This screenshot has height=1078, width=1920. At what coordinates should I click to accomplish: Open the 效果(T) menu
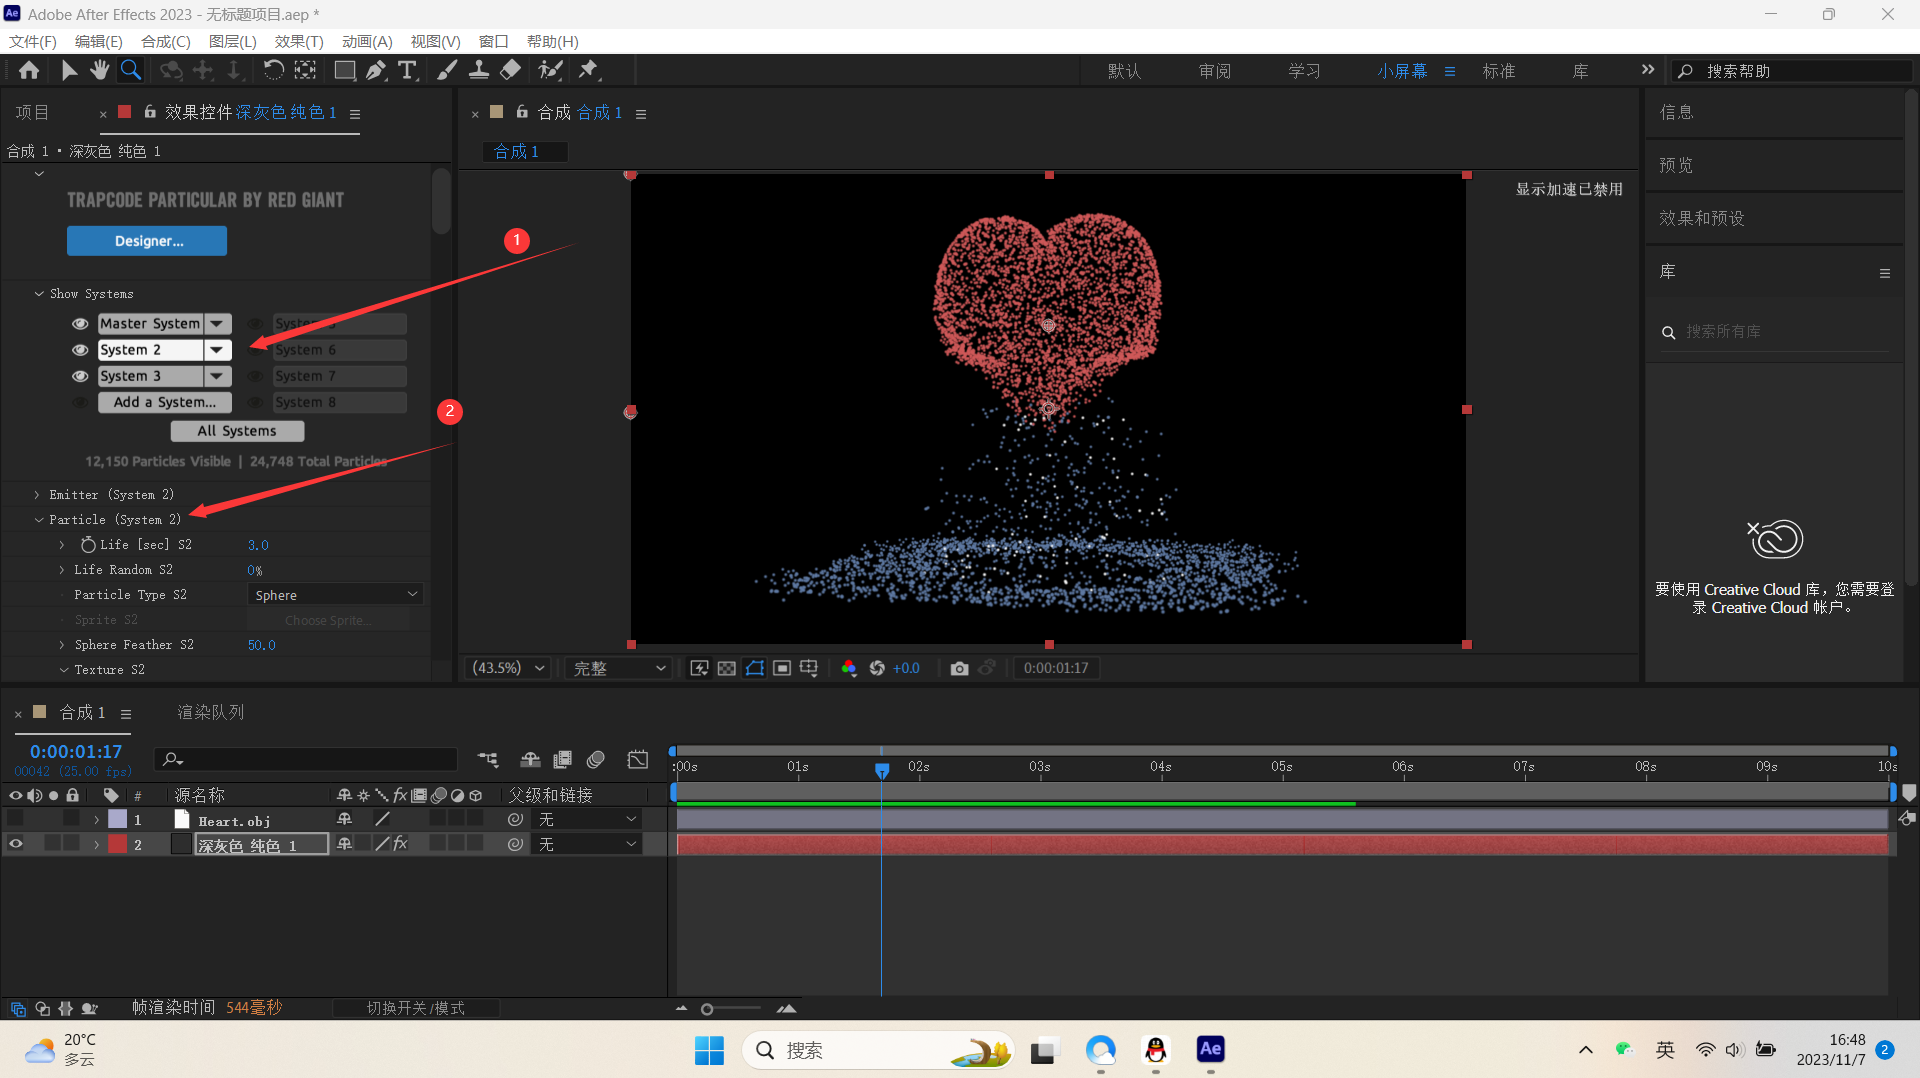[299, 41]
